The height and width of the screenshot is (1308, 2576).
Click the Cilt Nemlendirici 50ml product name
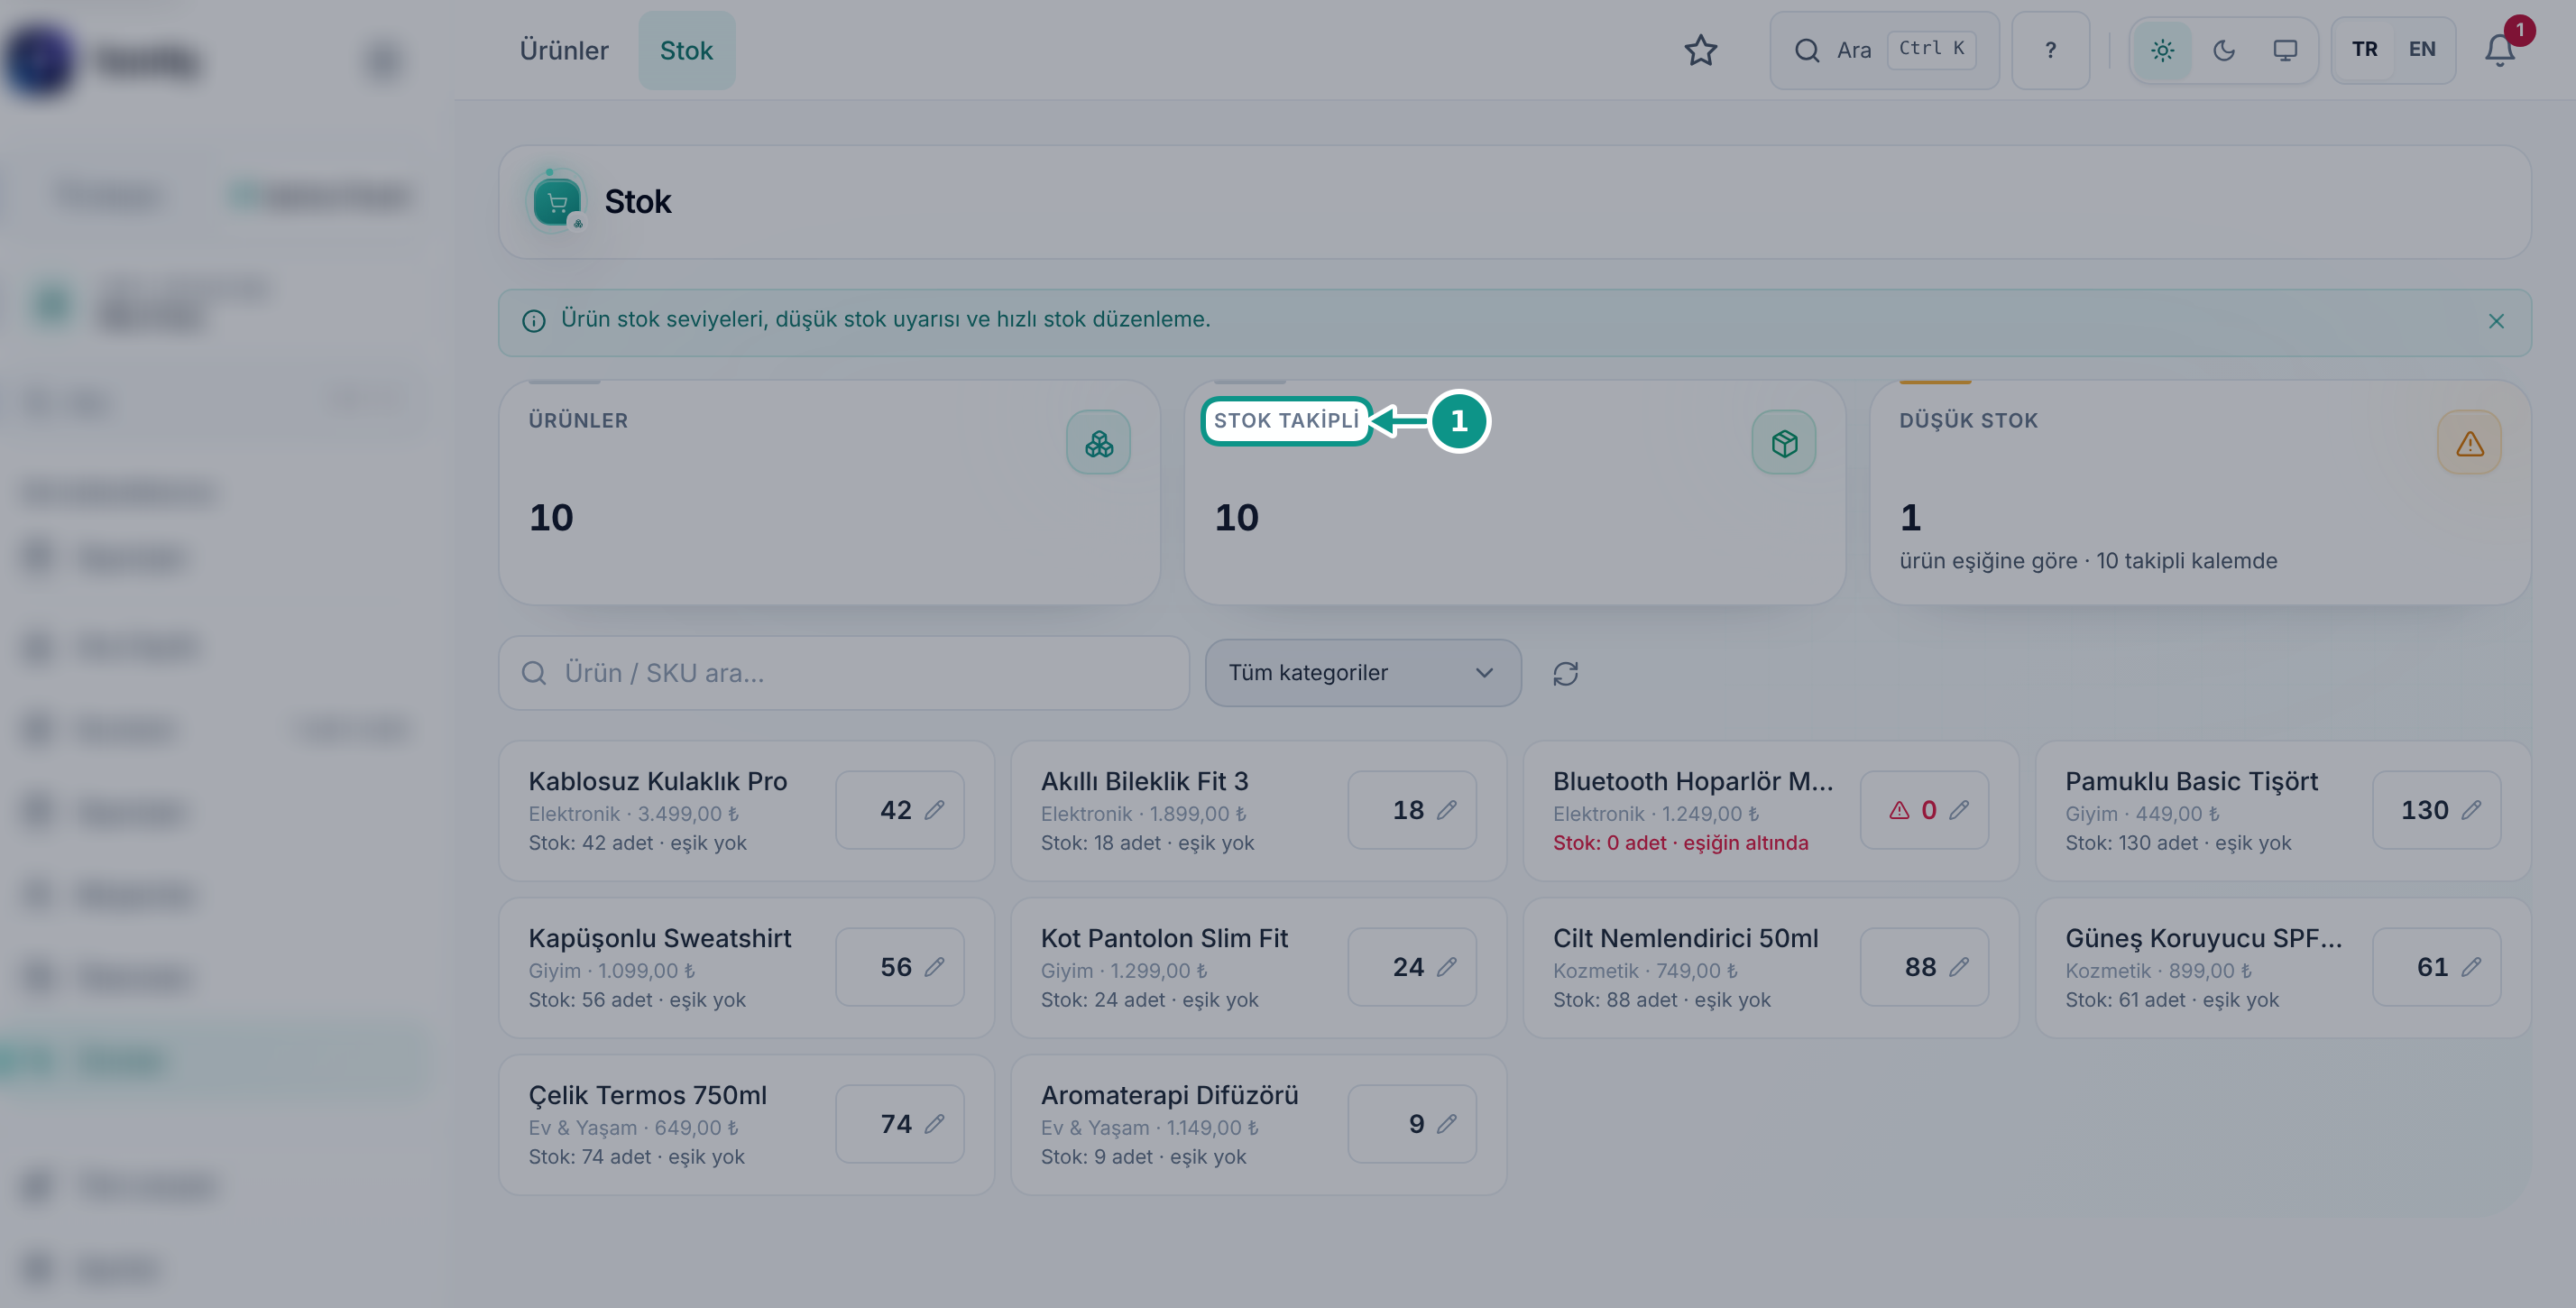coord(1685,938)
